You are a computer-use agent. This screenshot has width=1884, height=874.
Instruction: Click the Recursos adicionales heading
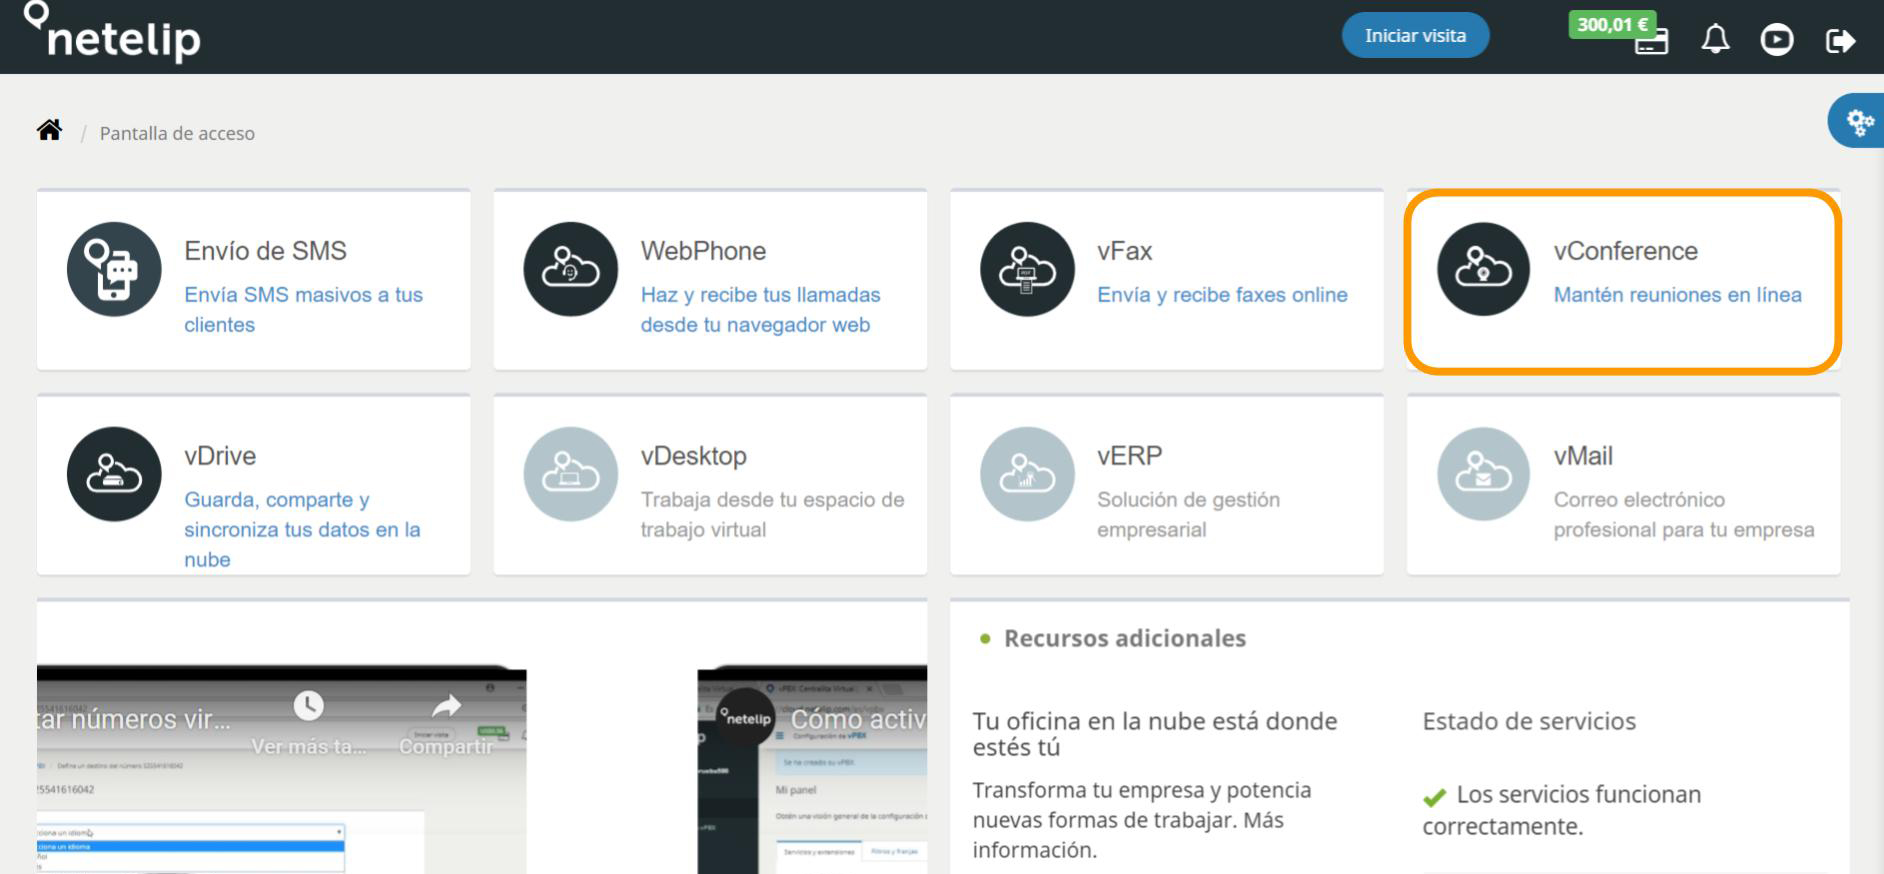tap(1125, 638)
